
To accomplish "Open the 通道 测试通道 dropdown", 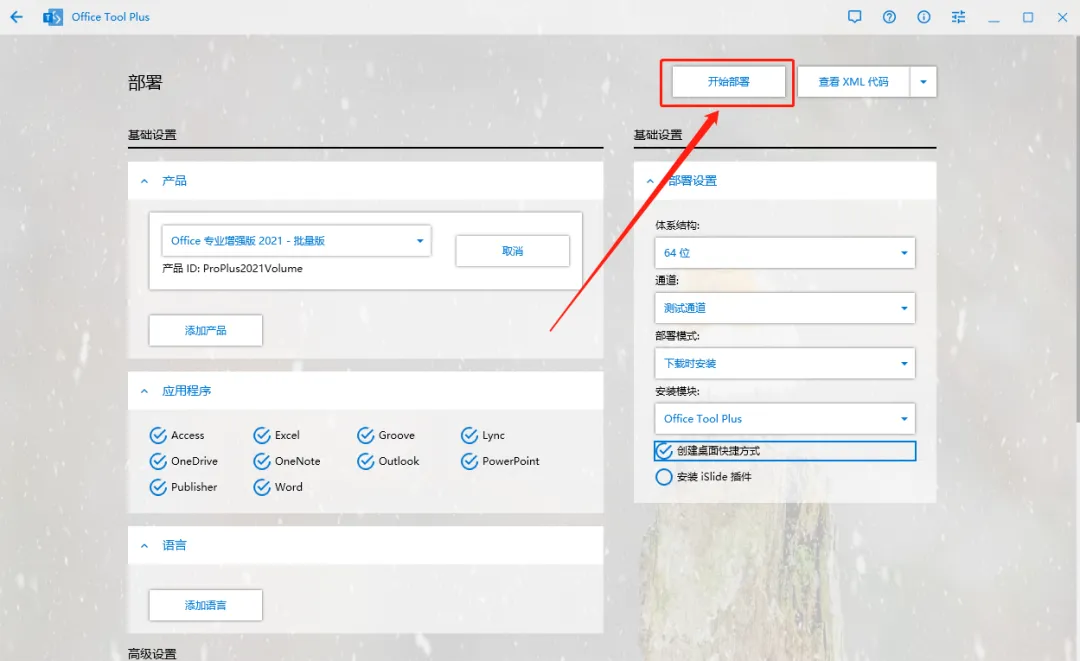I will [785, 308].
